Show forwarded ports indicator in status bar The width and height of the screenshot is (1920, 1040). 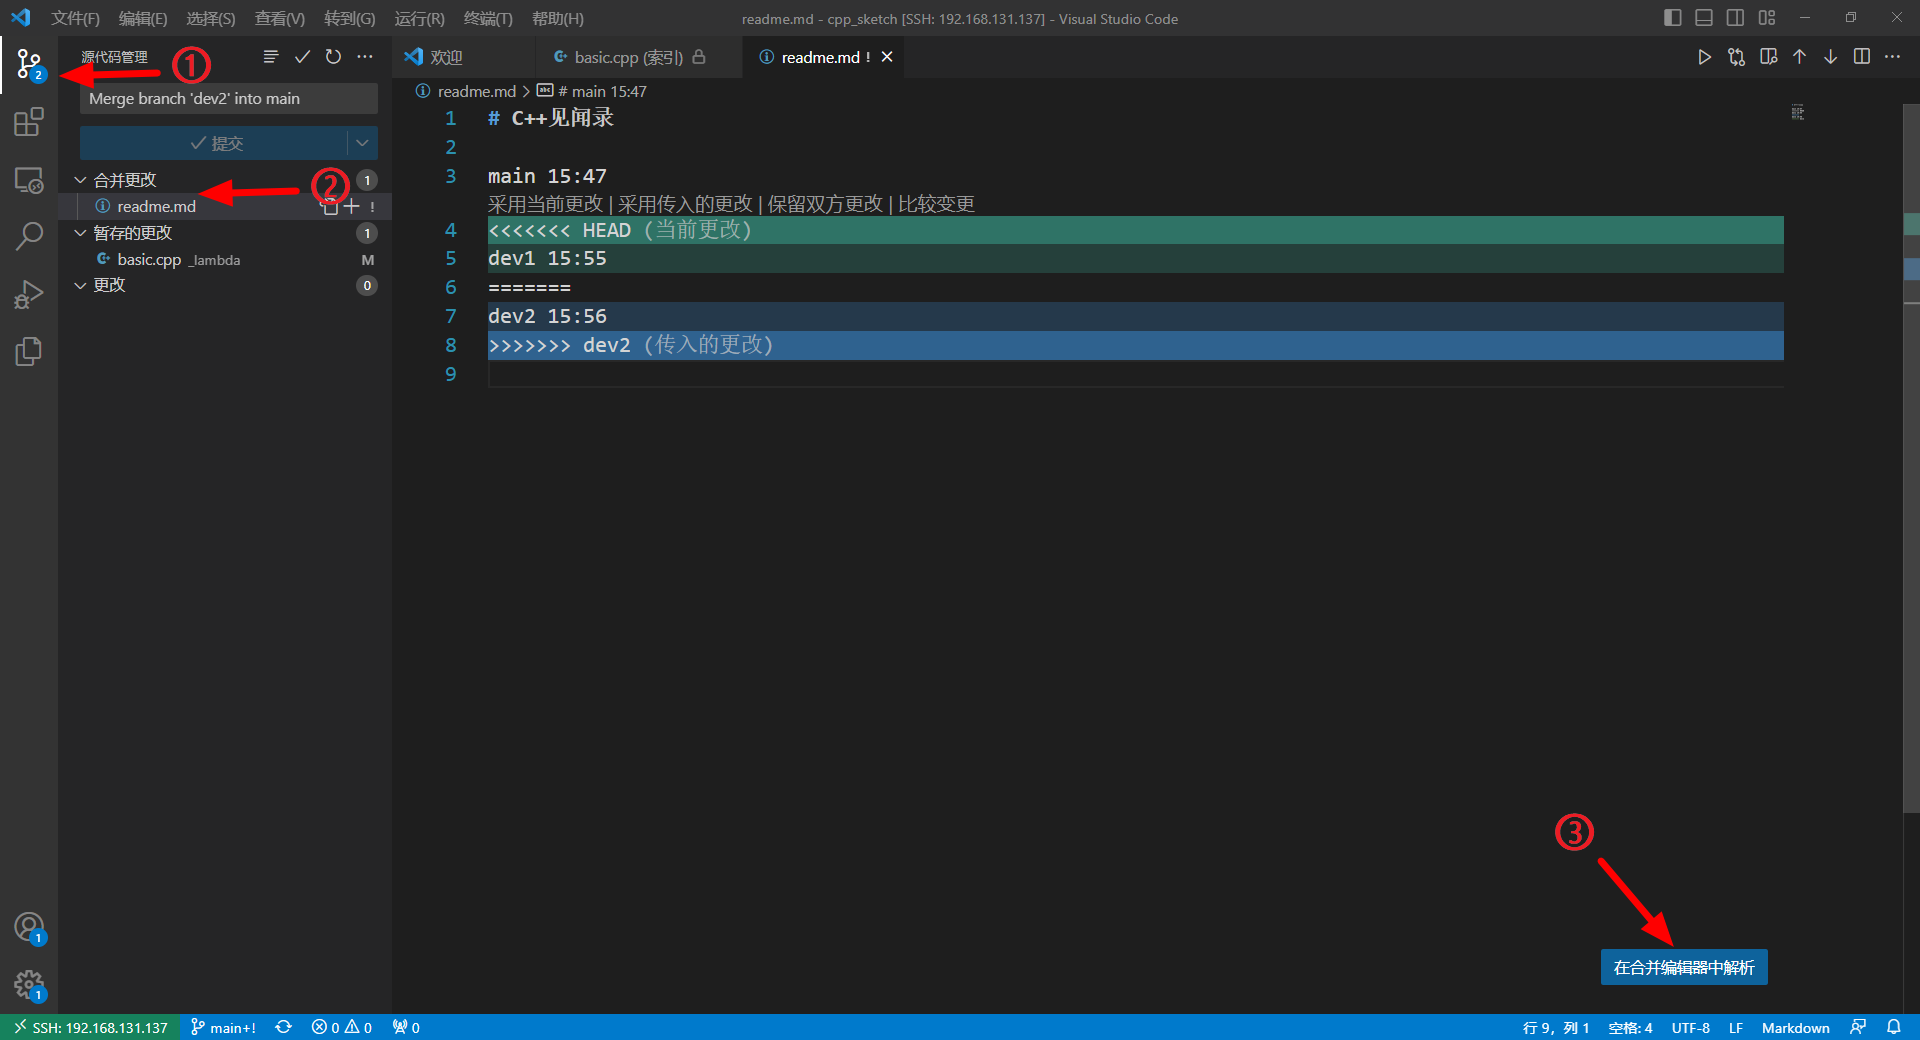(x=406, y=1027)
